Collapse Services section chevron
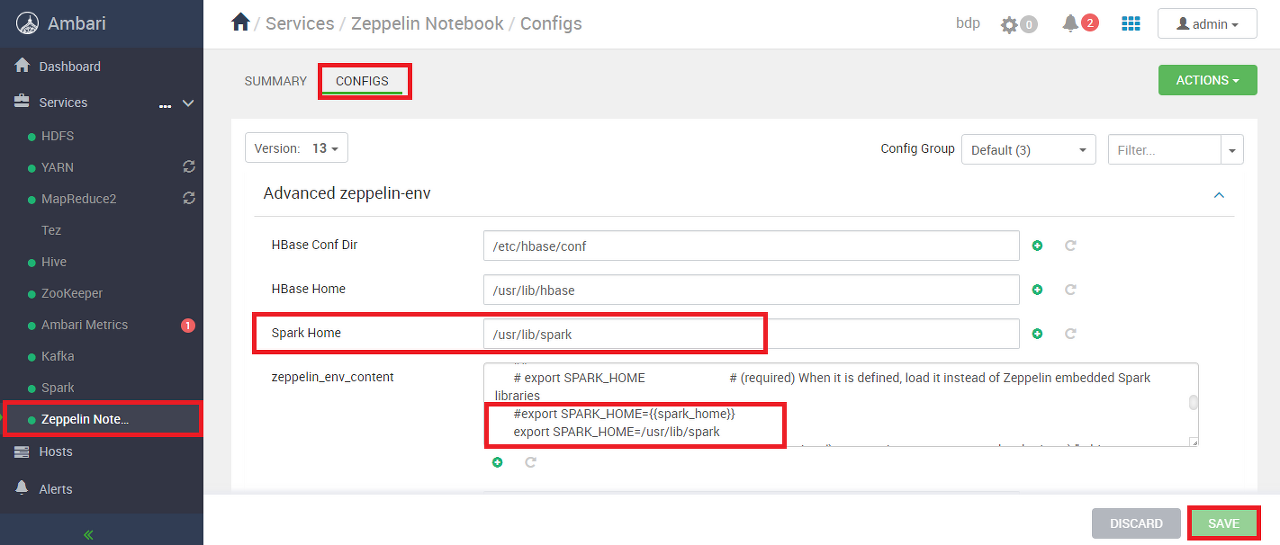This screenshot has width=1280, height=545. 188,103
